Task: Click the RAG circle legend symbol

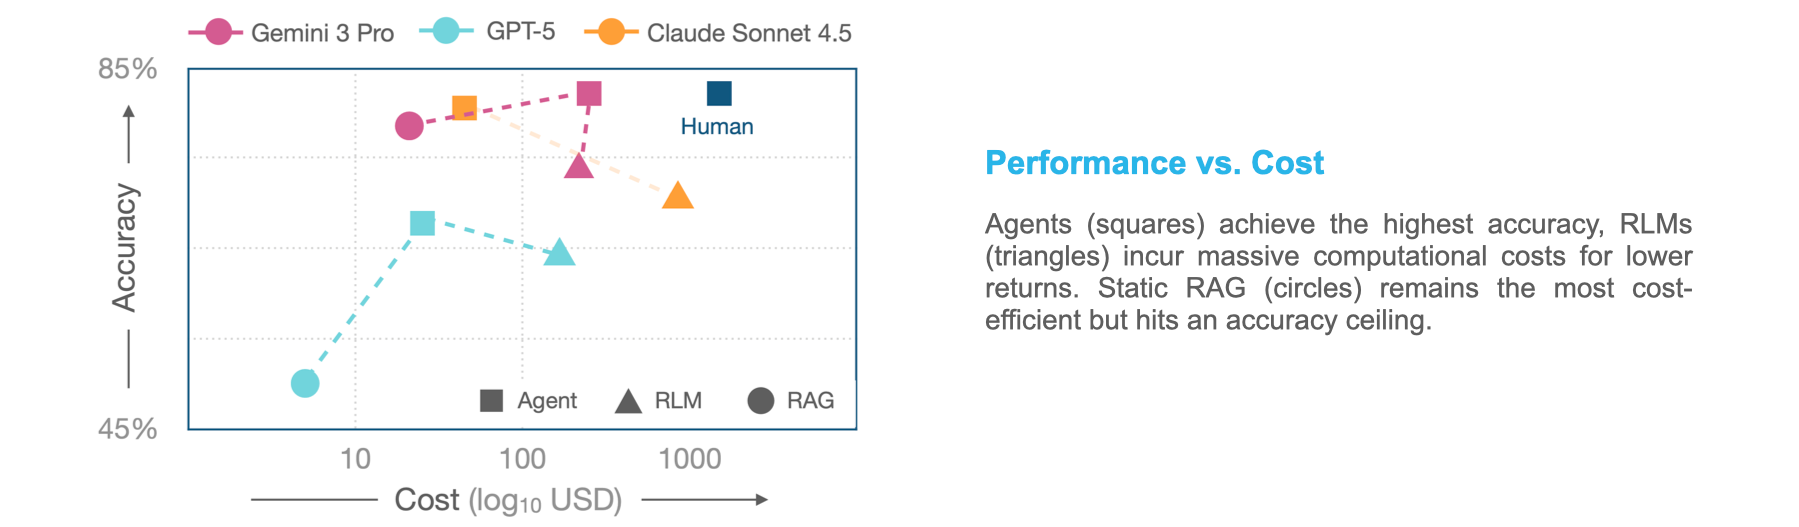Action: coord(761,401)
